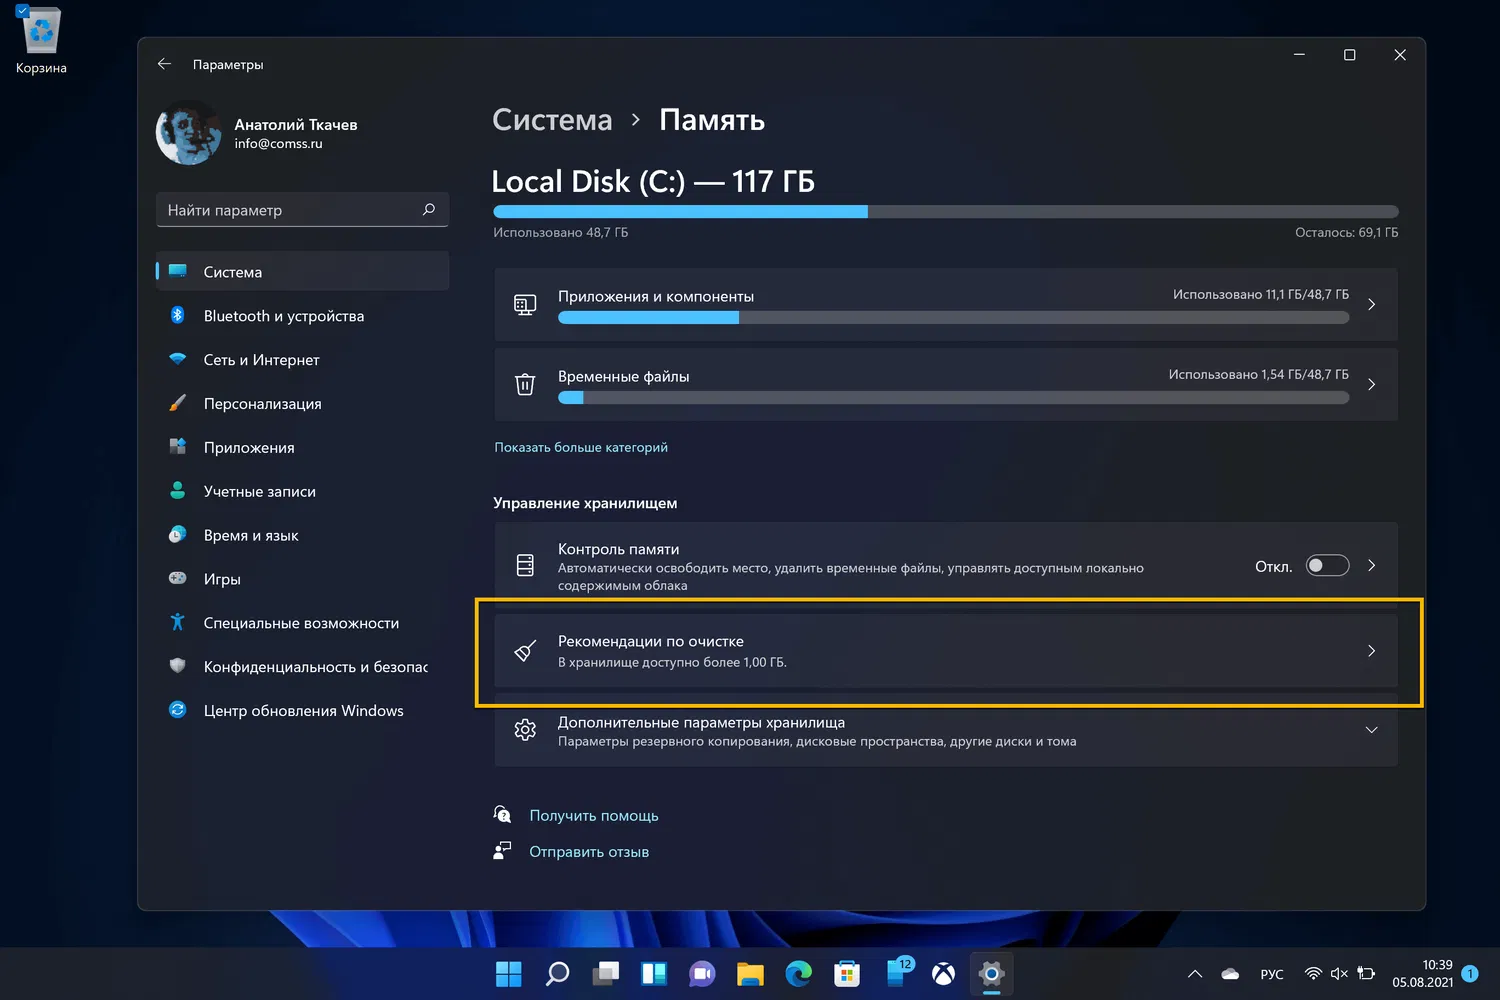Open Временные файлы details chevron
The height and width of the screenshot is (1000, 1500).
1371,384
